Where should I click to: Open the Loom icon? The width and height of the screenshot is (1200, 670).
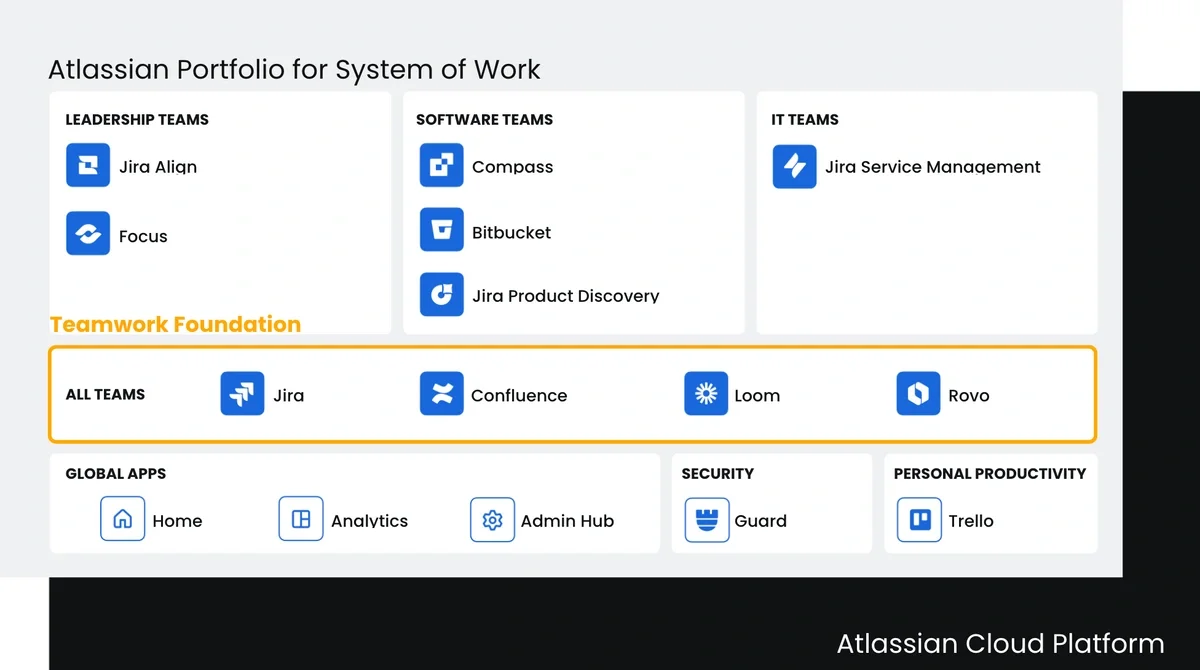point(706,393)
